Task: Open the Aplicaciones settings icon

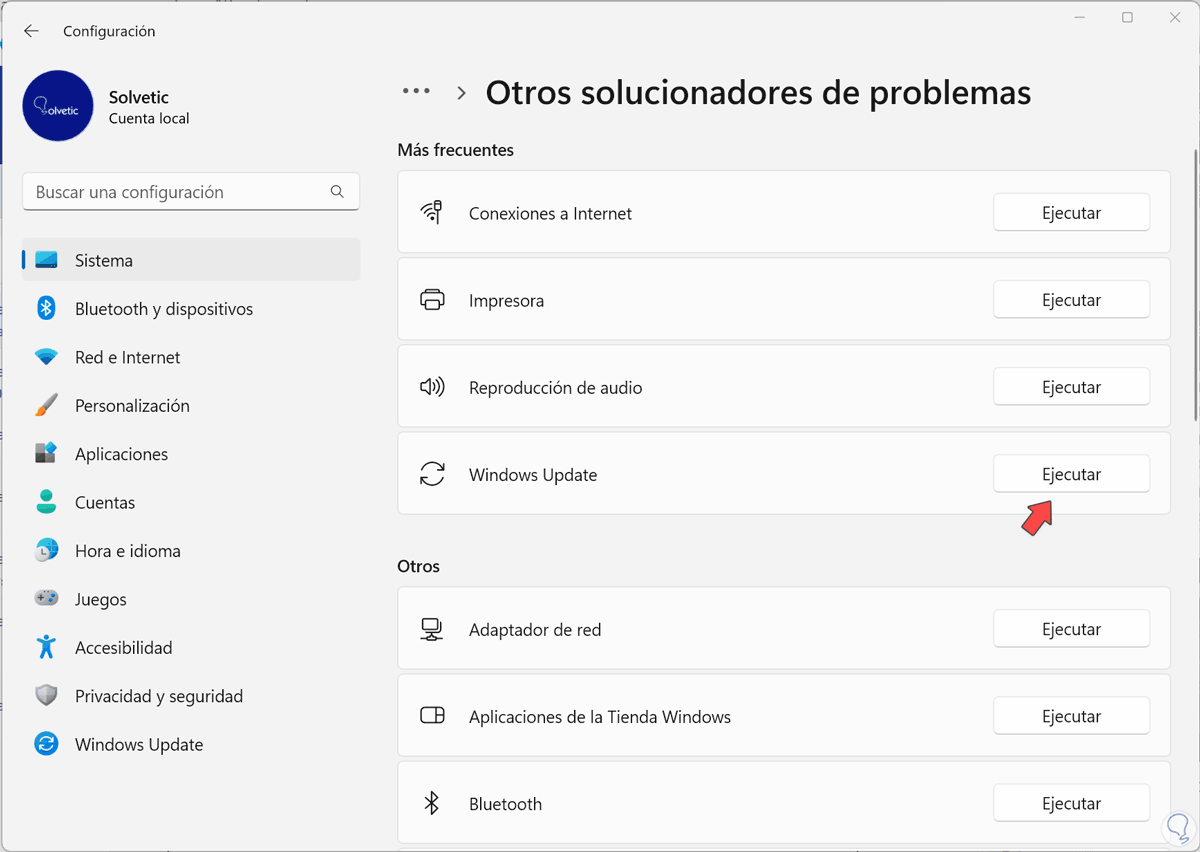Action: pos(46,454)
